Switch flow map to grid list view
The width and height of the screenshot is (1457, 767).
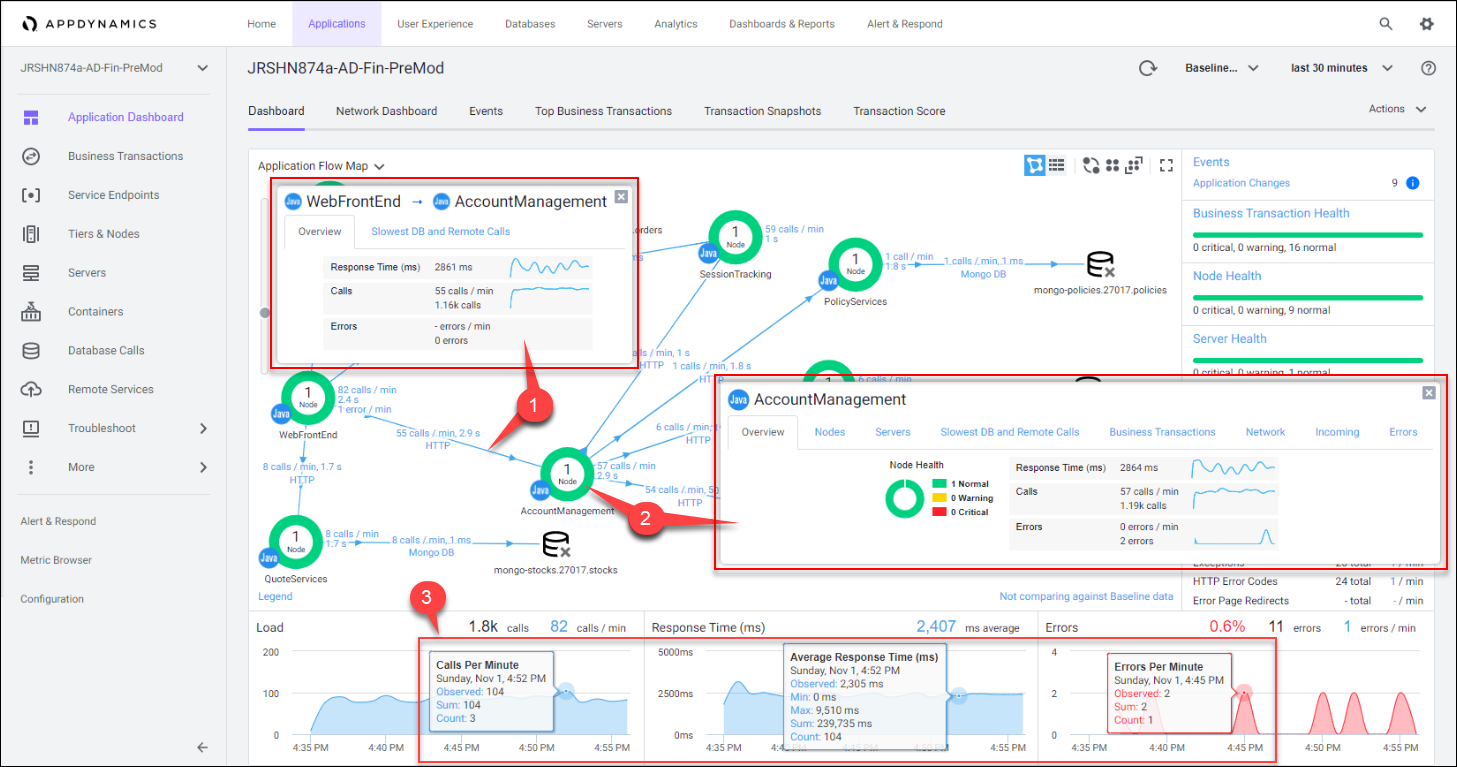1057,165
